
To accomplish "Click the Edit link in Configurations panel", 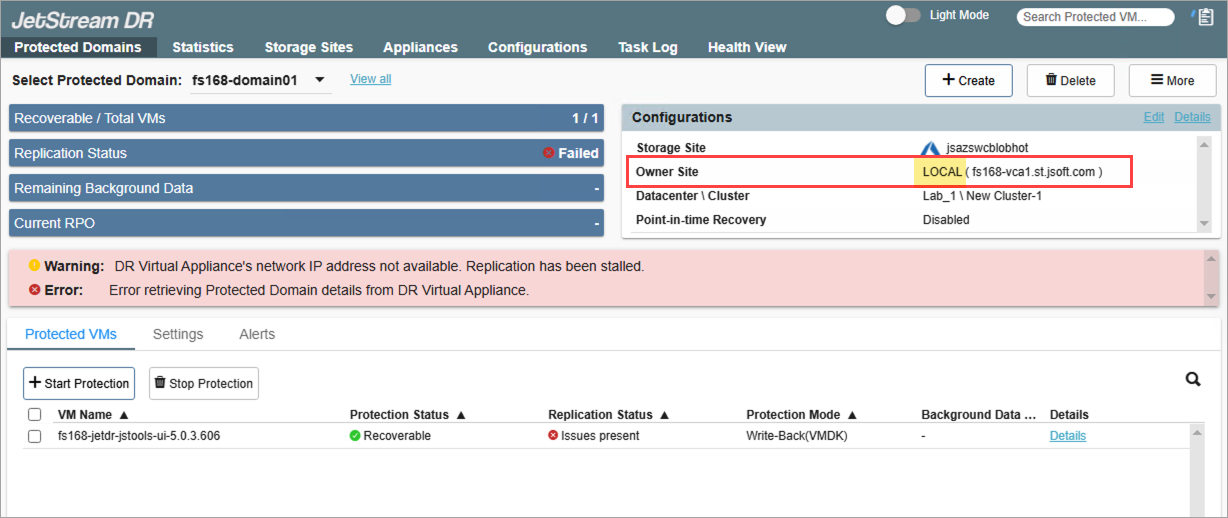I will pos(1153,117).
